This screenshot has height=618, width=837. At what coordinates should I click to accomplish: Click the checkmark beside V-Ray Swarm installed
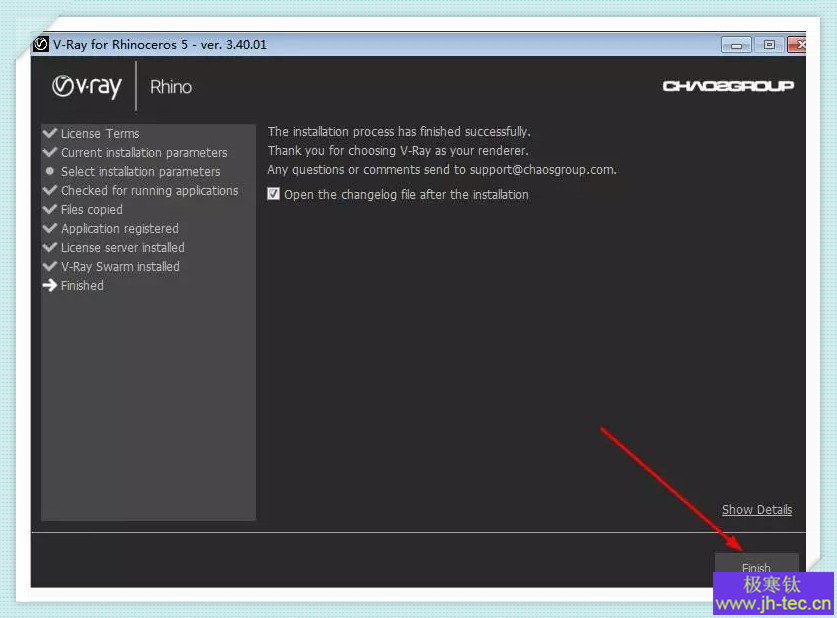(50, 266)
